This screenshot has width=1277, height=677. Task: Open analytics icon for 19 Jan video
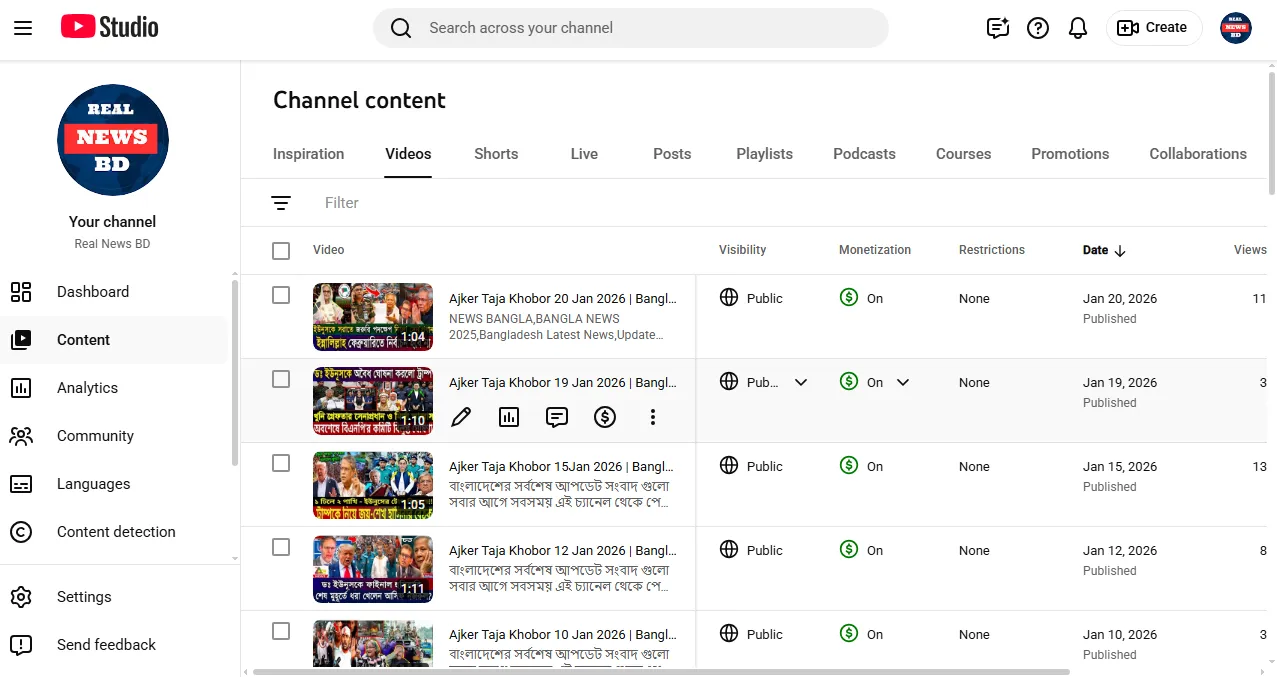509,417
